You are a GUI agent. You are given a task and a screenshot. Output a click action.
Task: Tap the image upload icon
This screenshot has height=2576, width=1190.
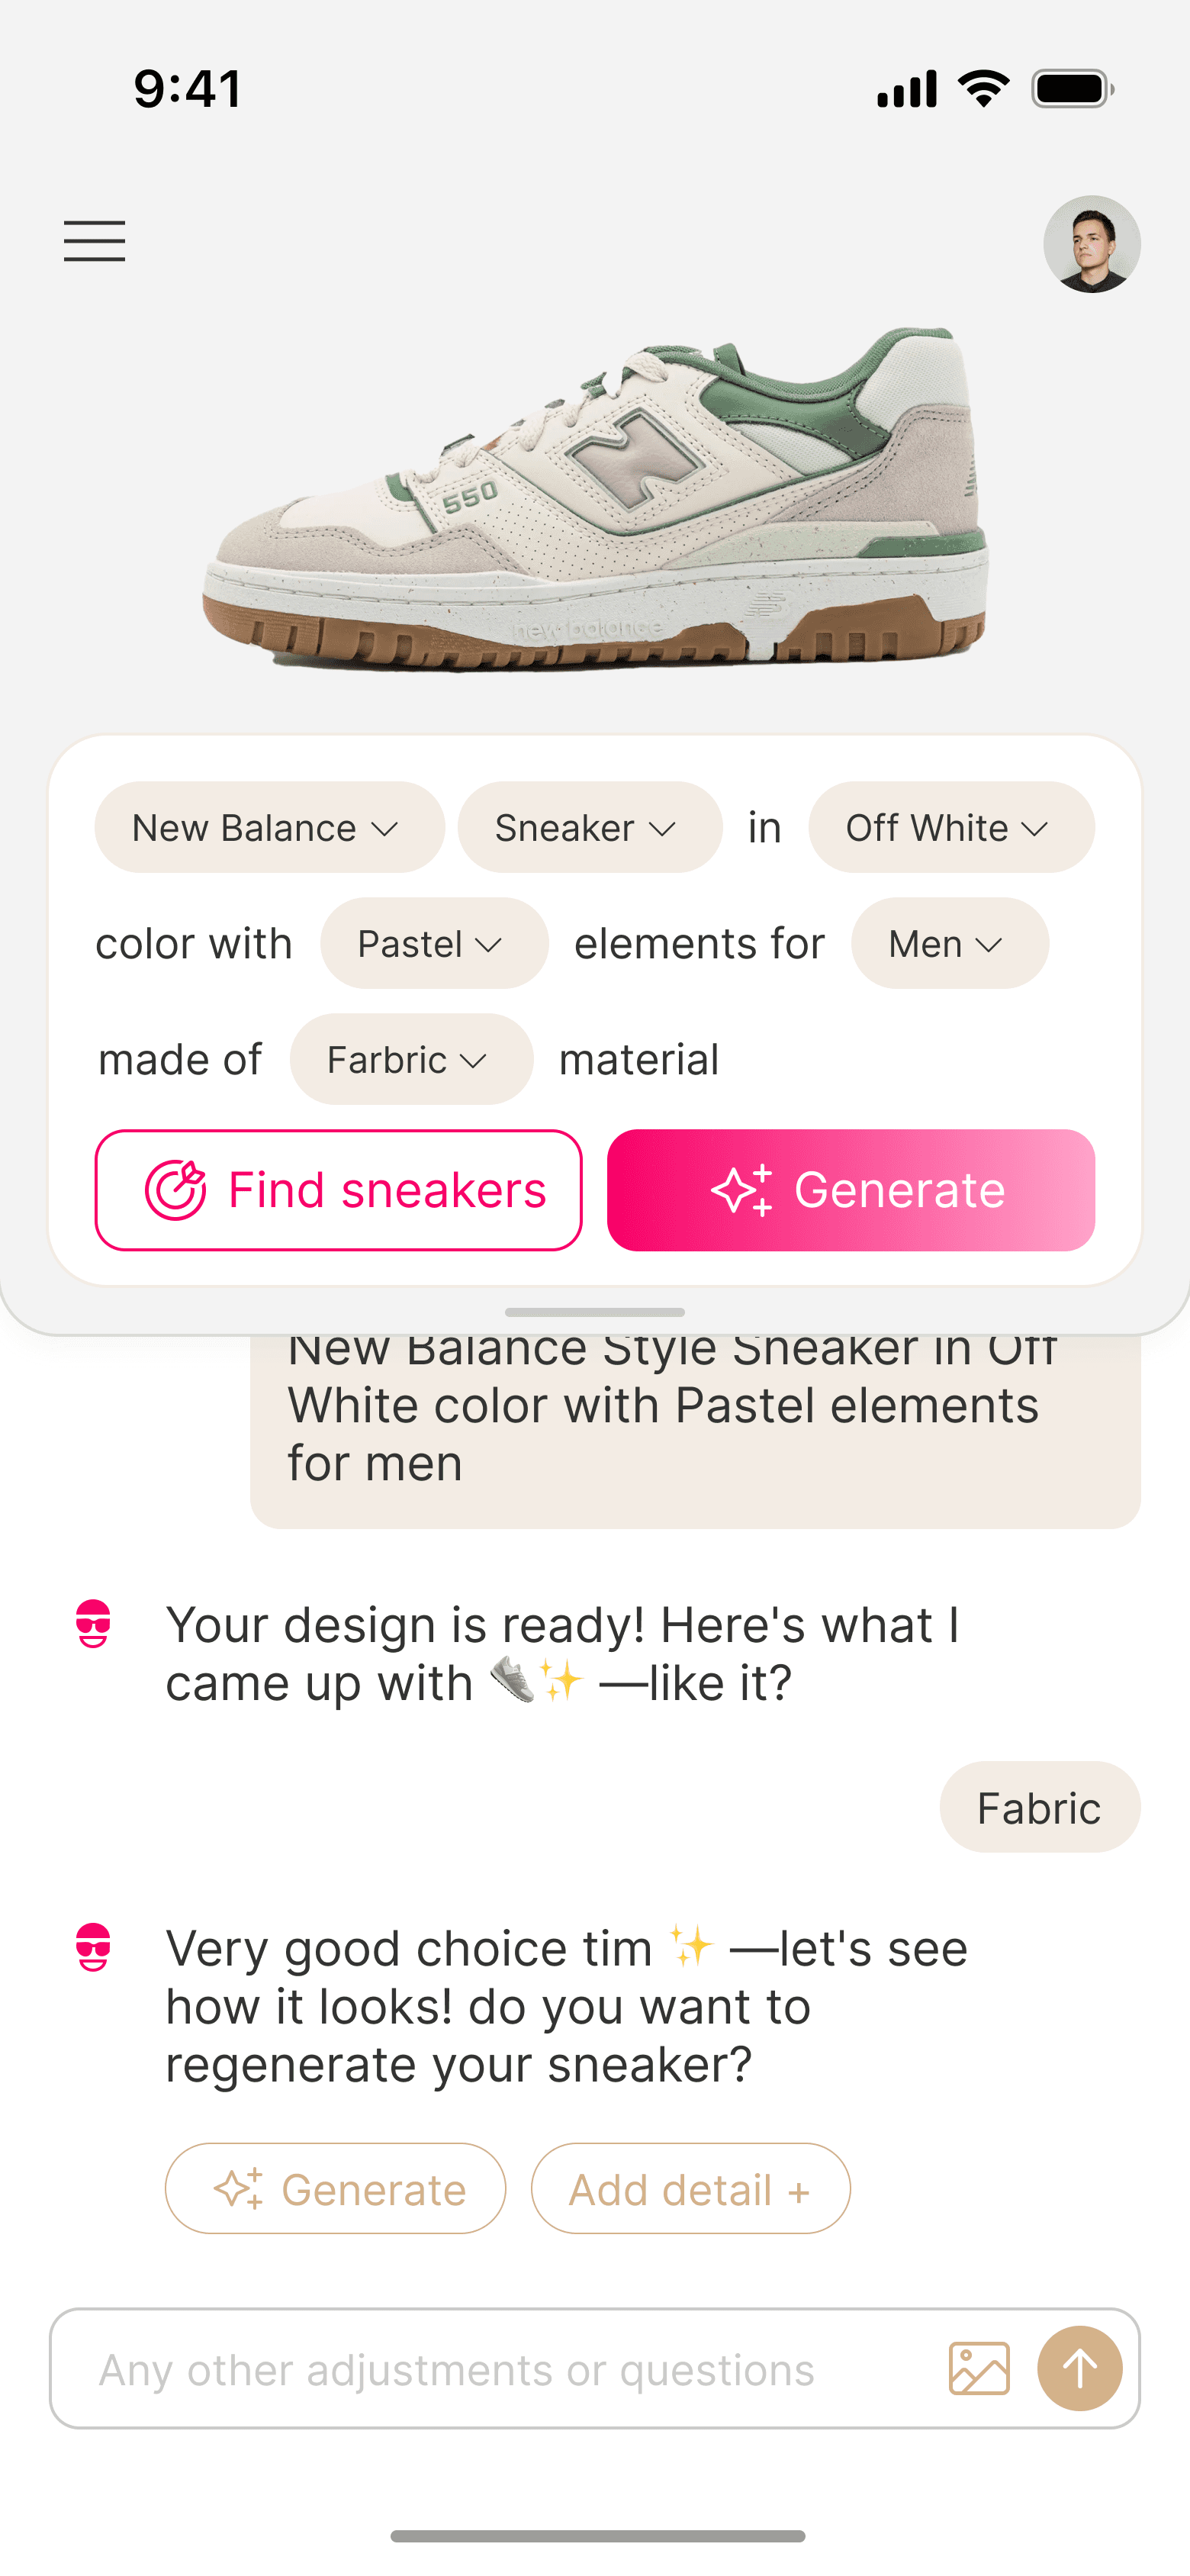tap(979, 2368)
